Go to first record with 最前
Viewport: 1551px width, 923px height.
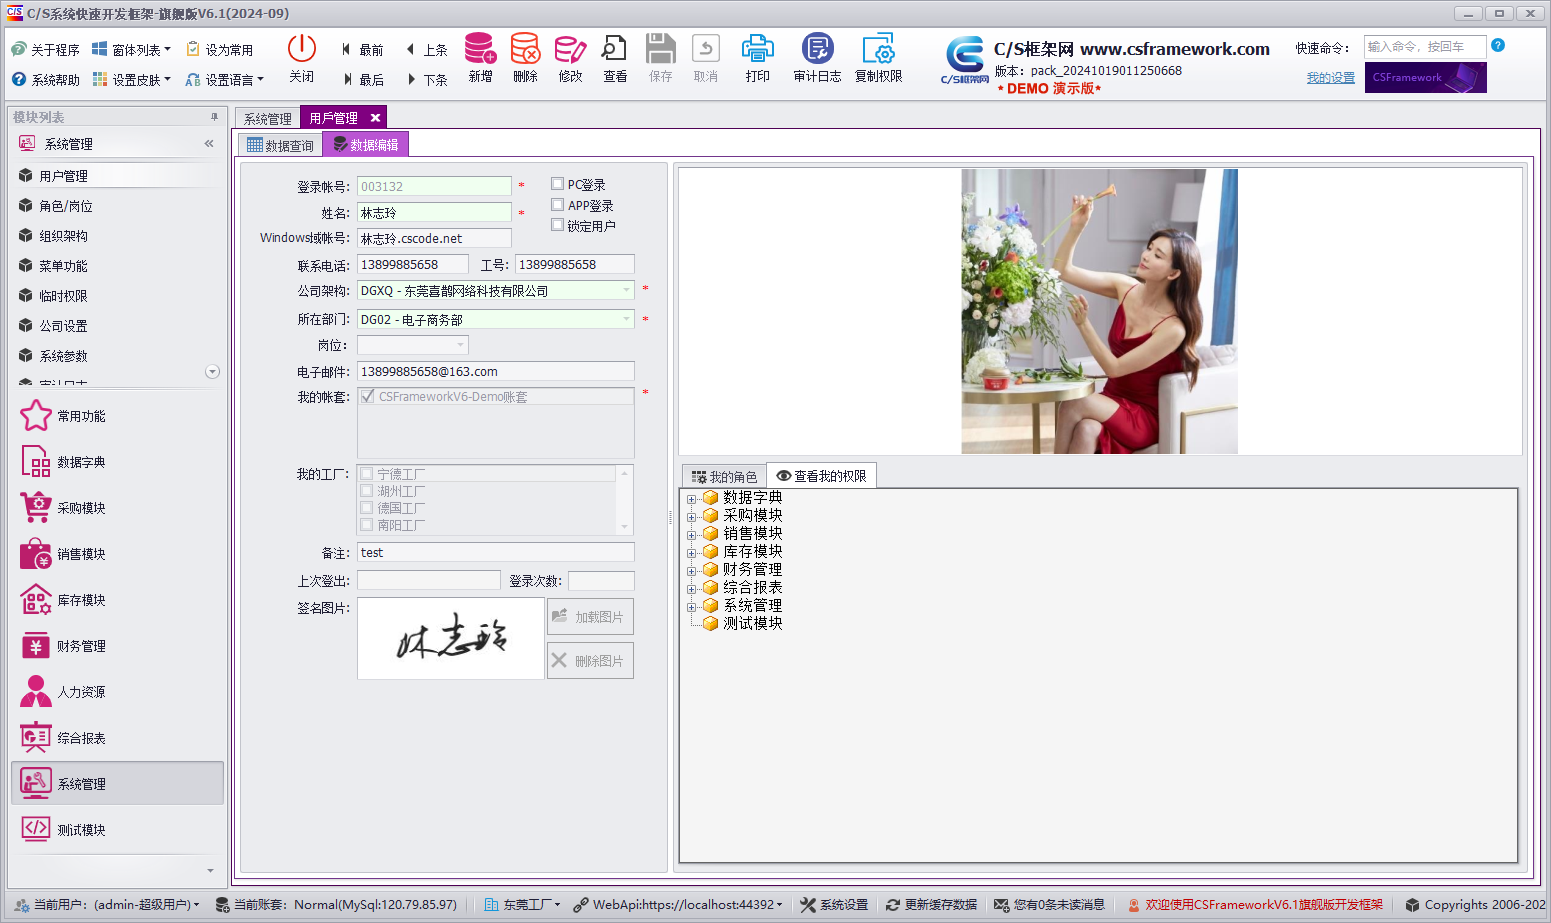pyautogui.click(x=362, y=50)
